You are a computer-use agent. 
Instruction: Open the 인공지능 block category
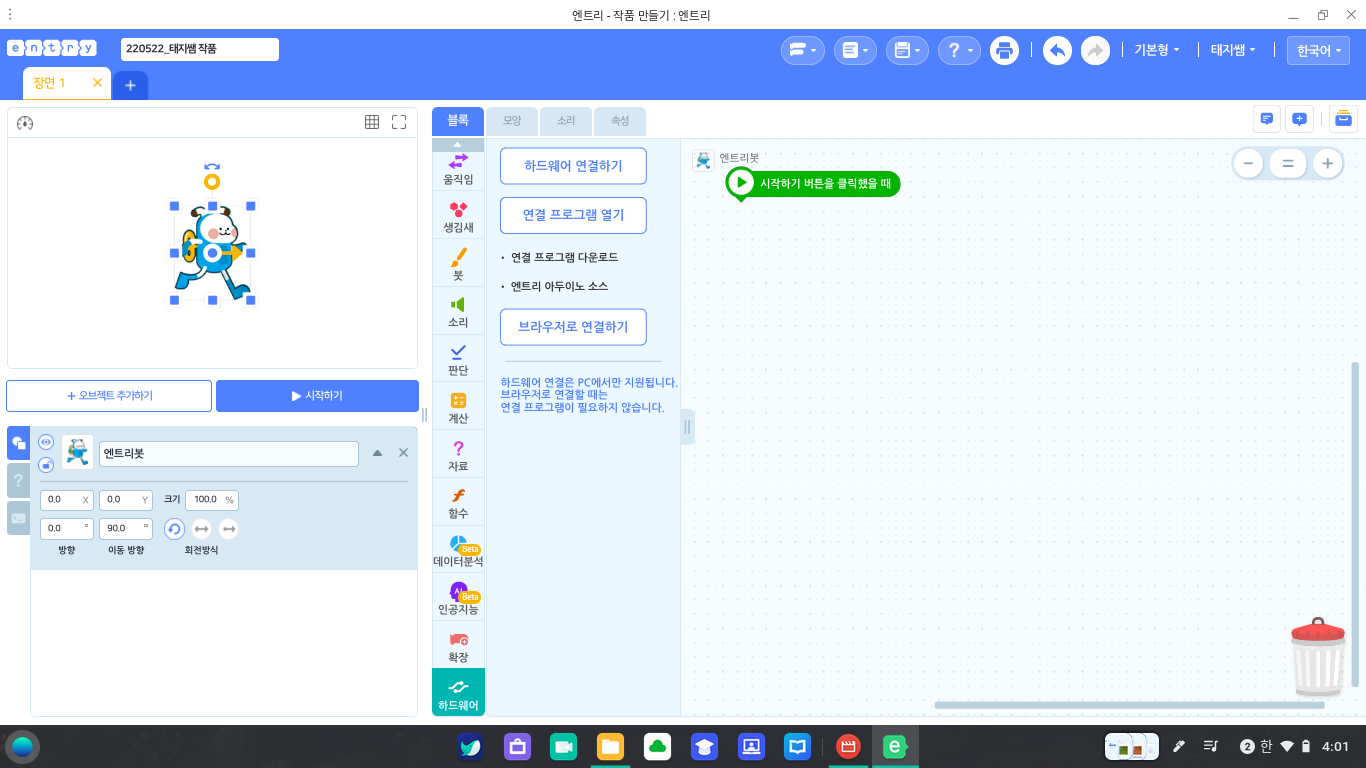(458, 599)
